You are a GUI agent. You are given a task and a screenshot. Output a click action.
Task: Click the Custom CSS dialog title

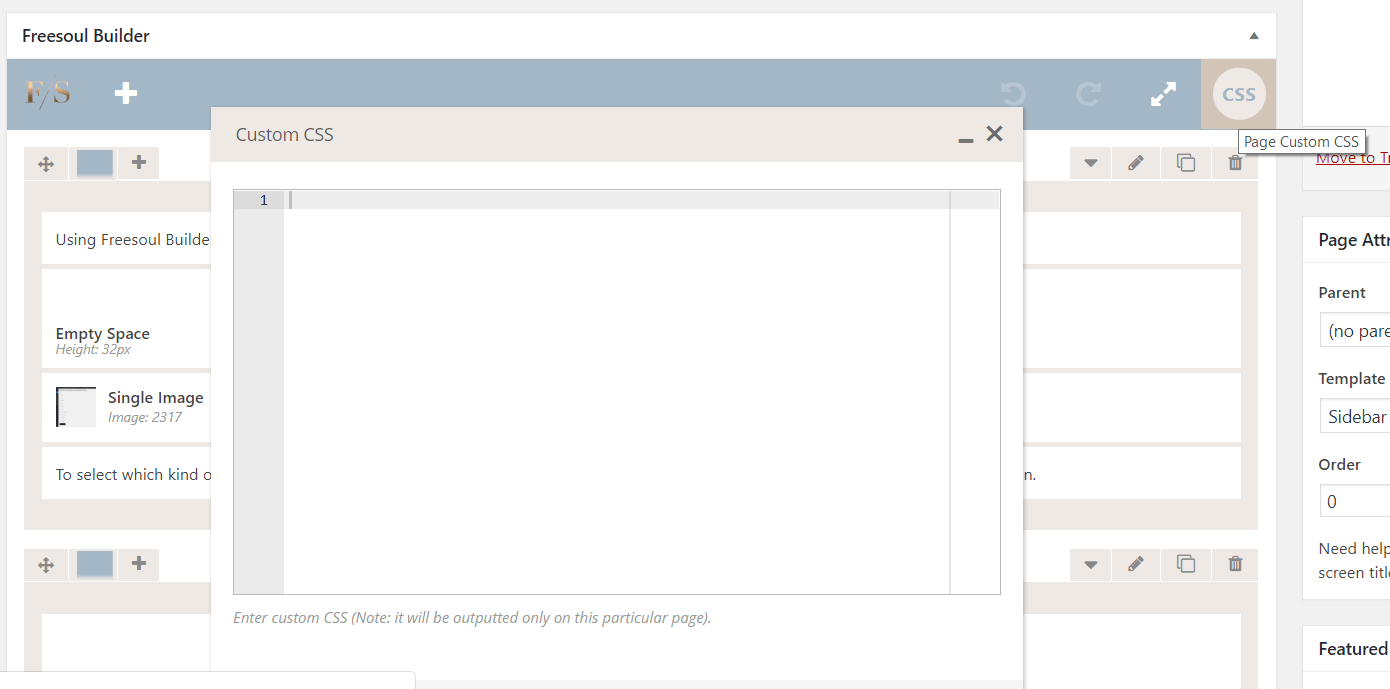[285, 135]
